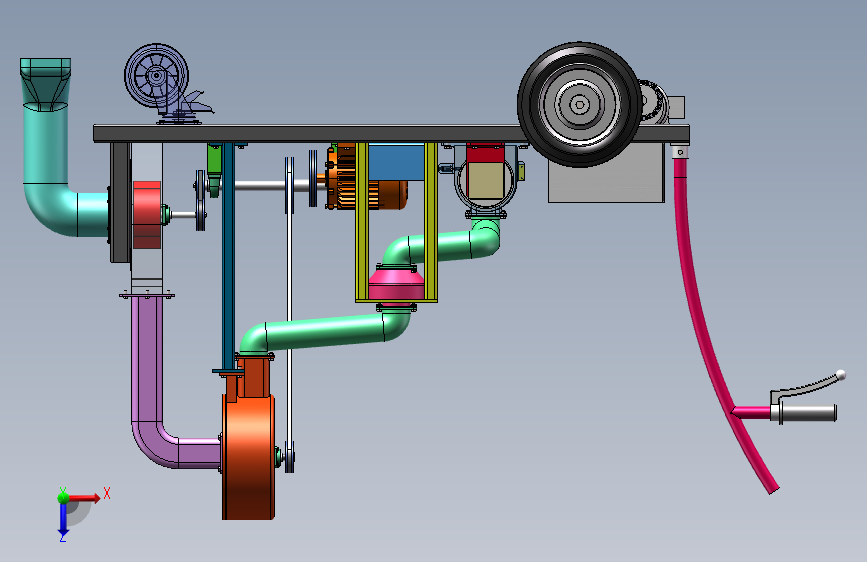Select the dark teal vertical post
The width and height of the screenshot is (867, 562).
coord(228,257)
